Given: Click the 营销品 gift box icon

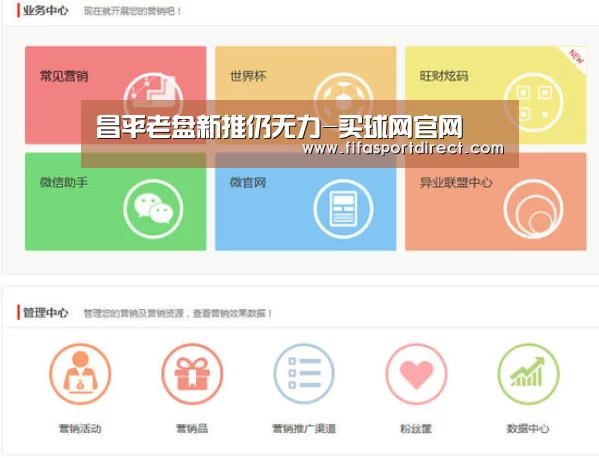Looking at the screenshot, I should click(192, 374).
